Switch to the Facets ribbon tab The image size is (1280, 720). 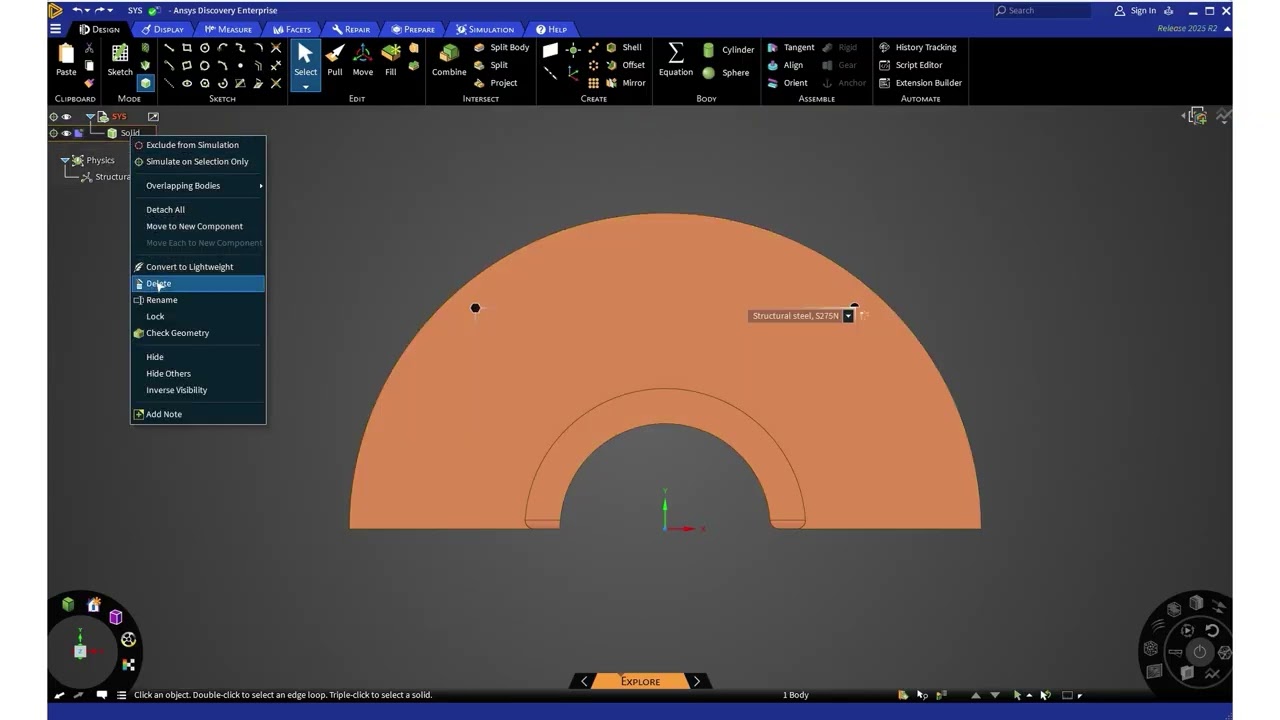click(x=292, y=29)
